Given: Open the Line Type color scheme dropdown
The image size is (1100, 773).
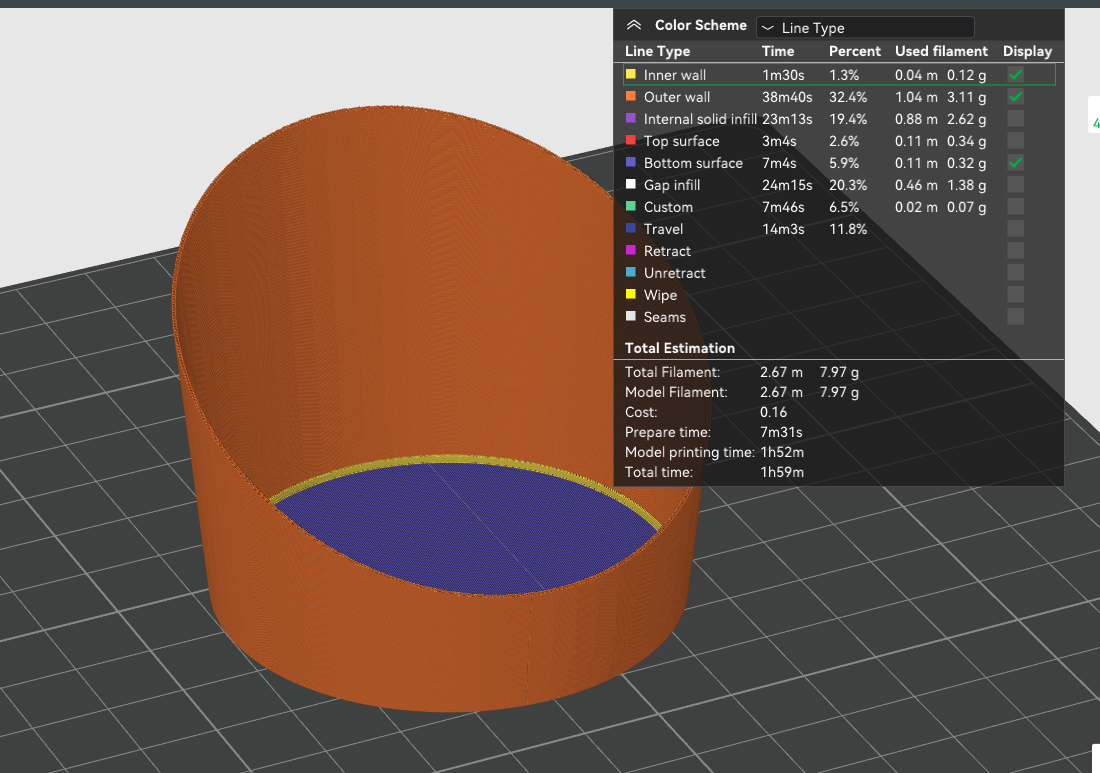Looking at the screenshot, I should click(x=865, y=28).
